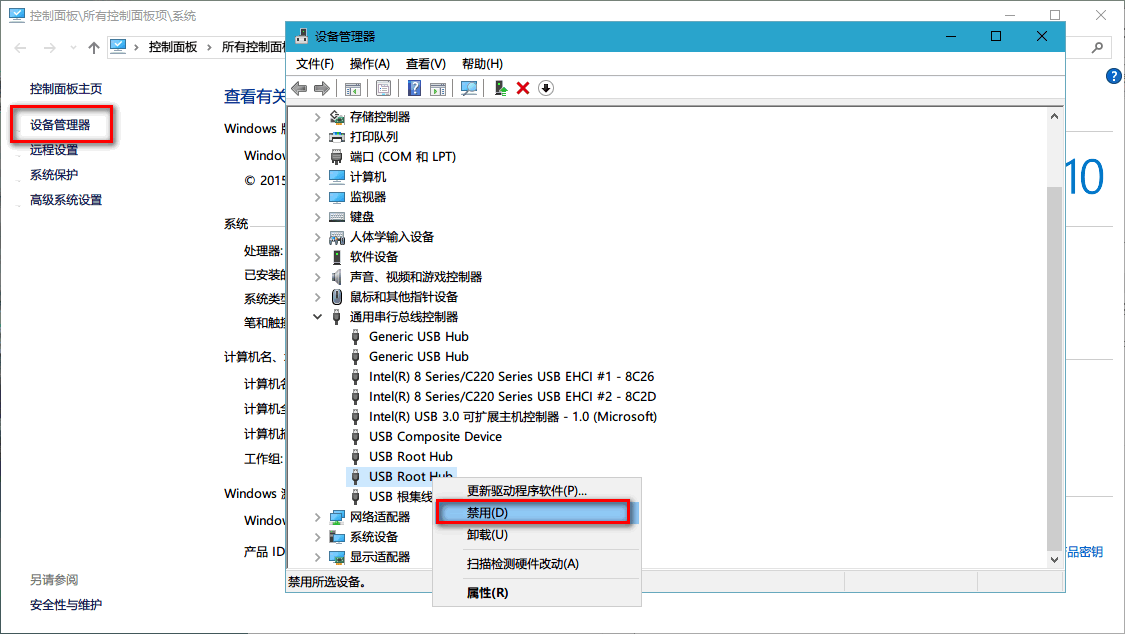Image resolution: width=1125 pixels, height=634 pixels.
Task: Click the display adapters (显示适配器) icon
Action: pos(336,557)
